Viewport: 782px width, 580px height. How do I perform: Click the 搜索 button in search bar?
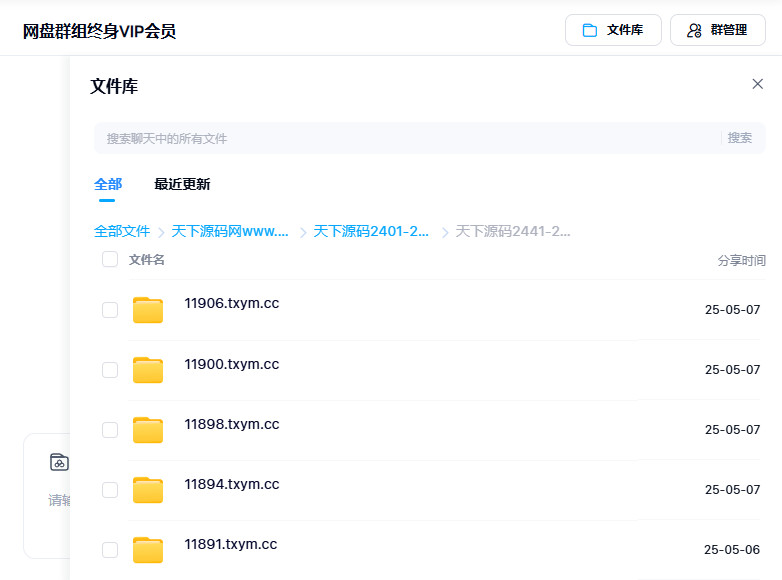point(740,138)
